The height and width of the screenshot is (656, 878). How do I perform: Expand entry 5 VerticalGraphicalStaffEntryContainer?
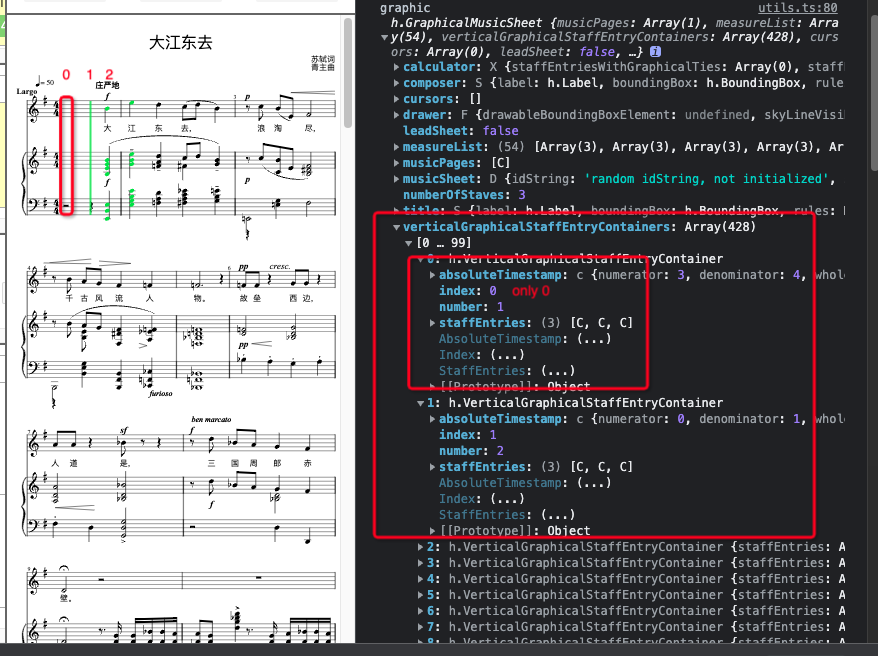tap(421, 595)
